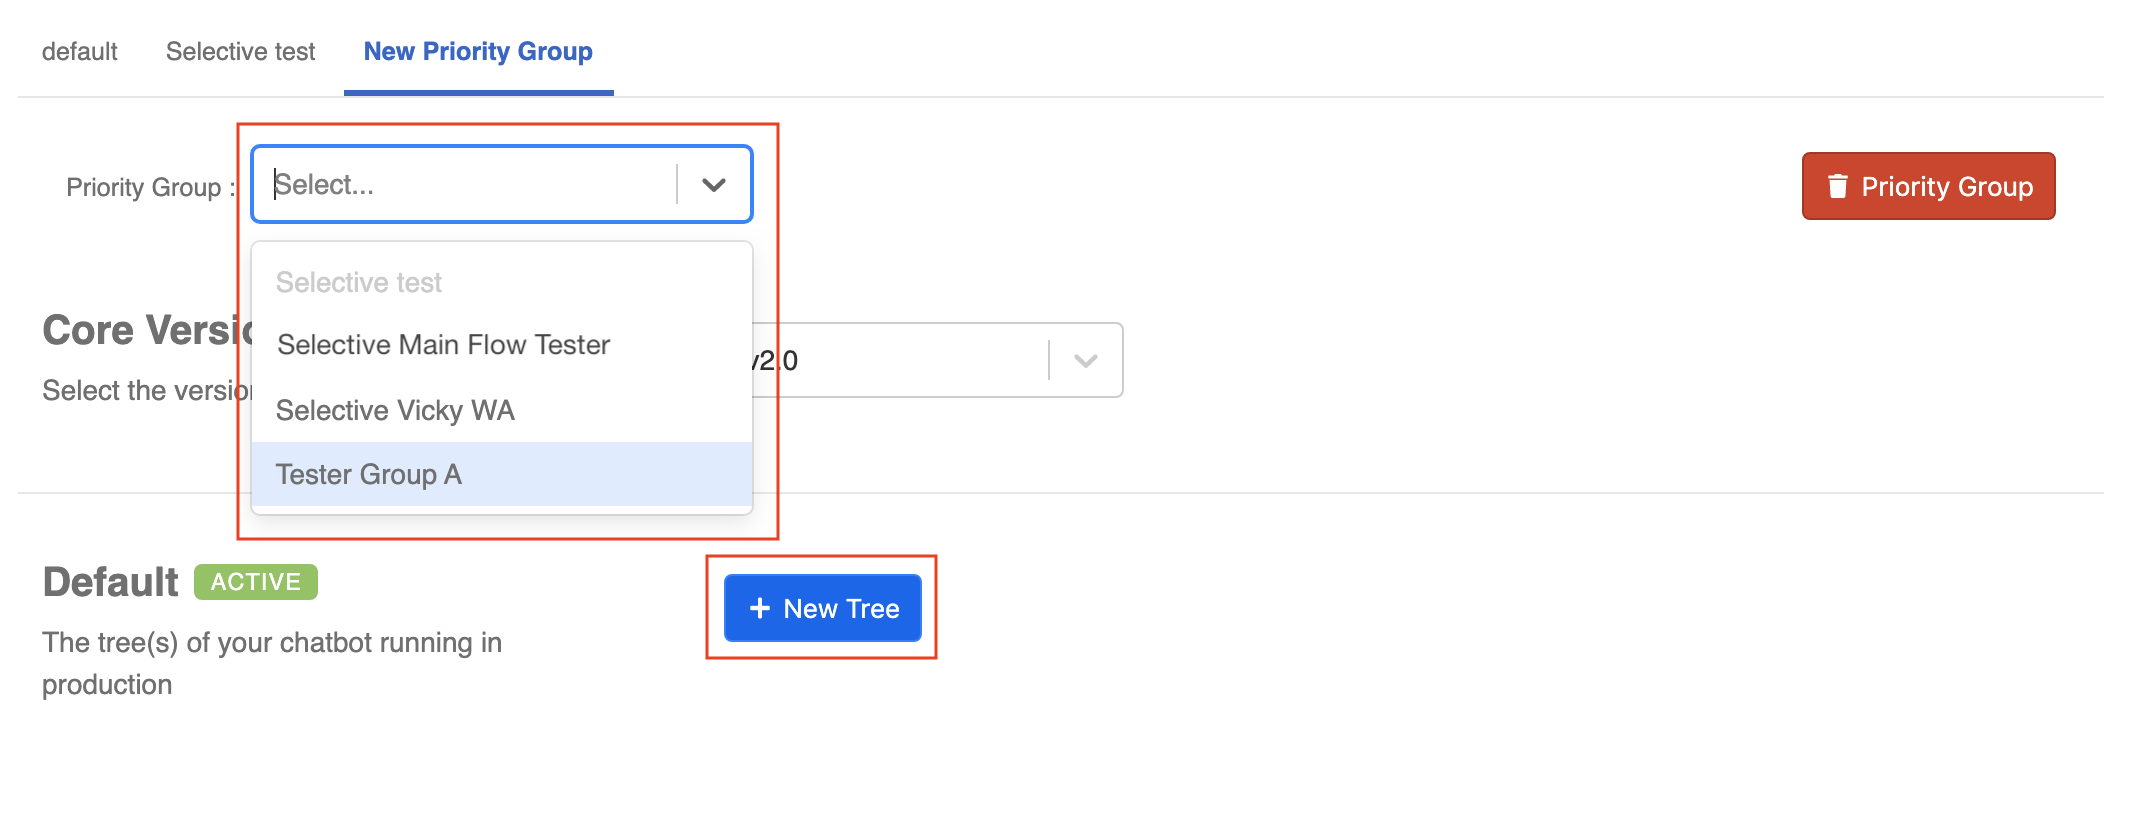Click the red Priority Group delete button

pos(1928,186)
